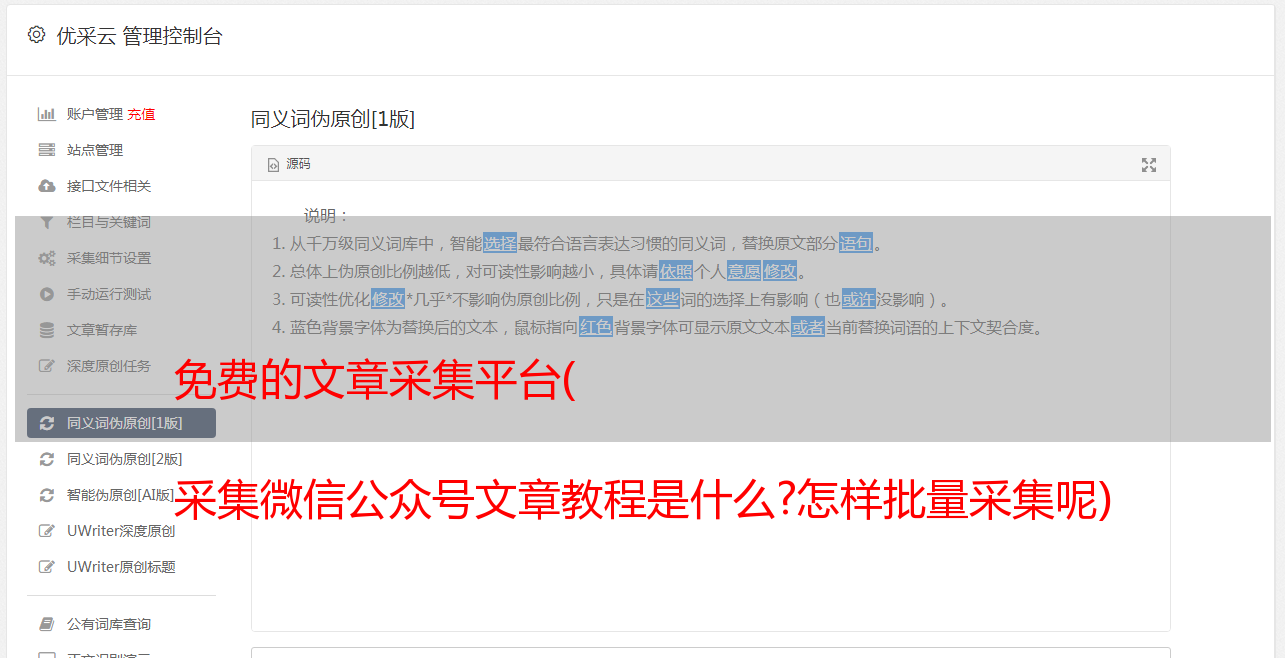
Task: Click the highlighted word 红色 in line 4
Action: (x=596, y=327)
